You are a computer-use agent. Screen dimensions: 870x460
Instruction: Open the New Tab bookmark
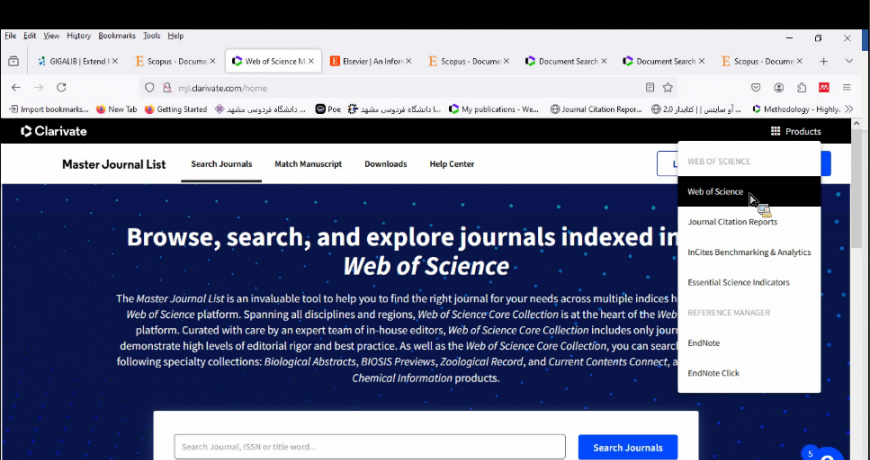pyautogui.click(x=117, y=109)
